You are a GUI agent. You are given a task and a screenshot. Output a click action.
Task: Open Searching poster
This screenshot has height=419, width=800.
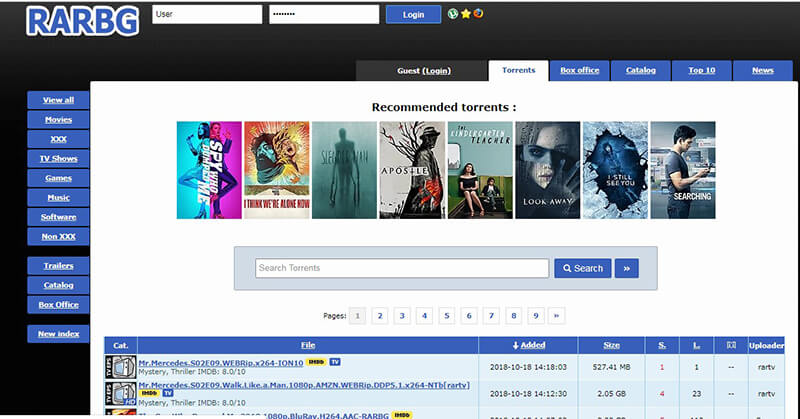point(683,170)
